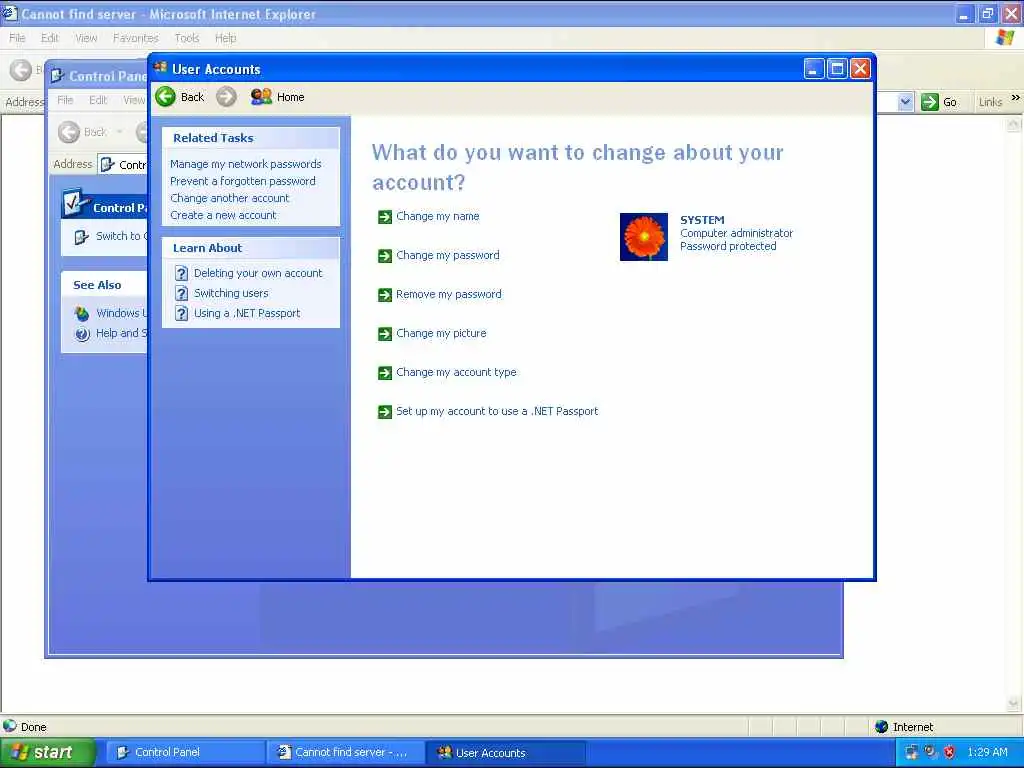Image resolution: width=1024 pixels, height=768 pixels.
Task: Expand the Links toolbar chevron
Action: tap(1015, 98)
